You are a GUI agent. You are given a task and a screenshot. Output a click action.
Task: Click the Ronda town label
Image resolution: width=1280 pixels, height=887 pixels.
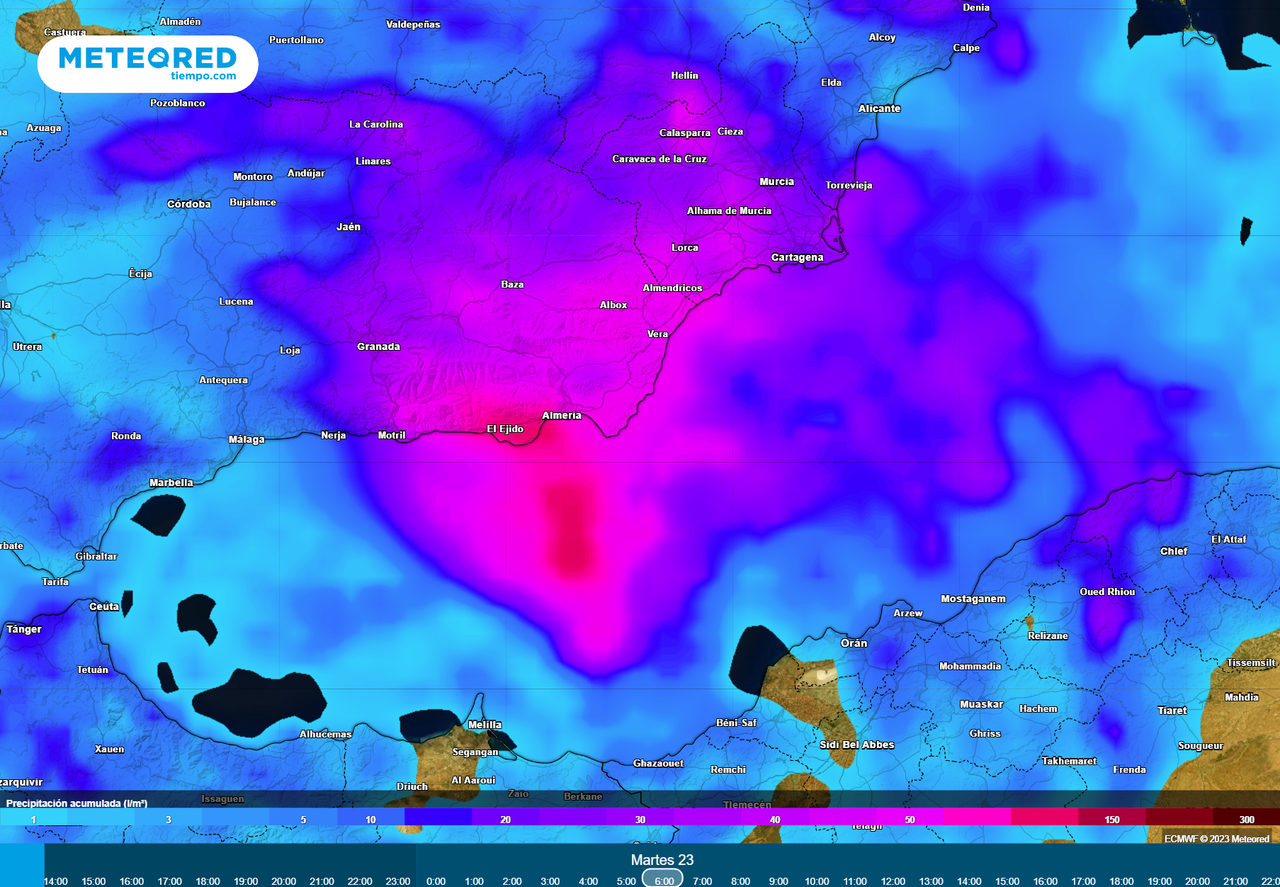tap(126, 436)
